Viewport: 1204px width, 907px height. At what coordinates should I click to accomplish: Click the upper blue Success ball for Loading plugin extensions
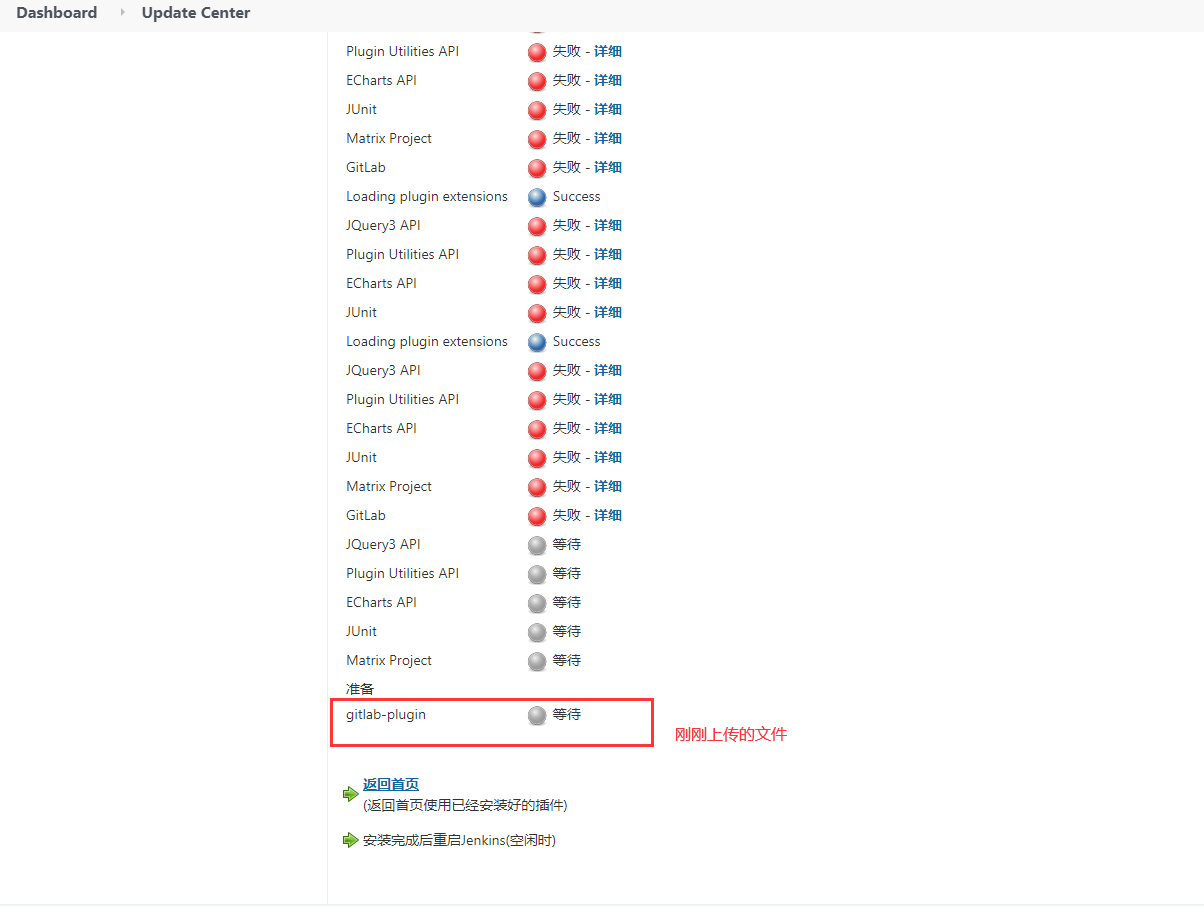pyautogui.click(x=537, y=197)
